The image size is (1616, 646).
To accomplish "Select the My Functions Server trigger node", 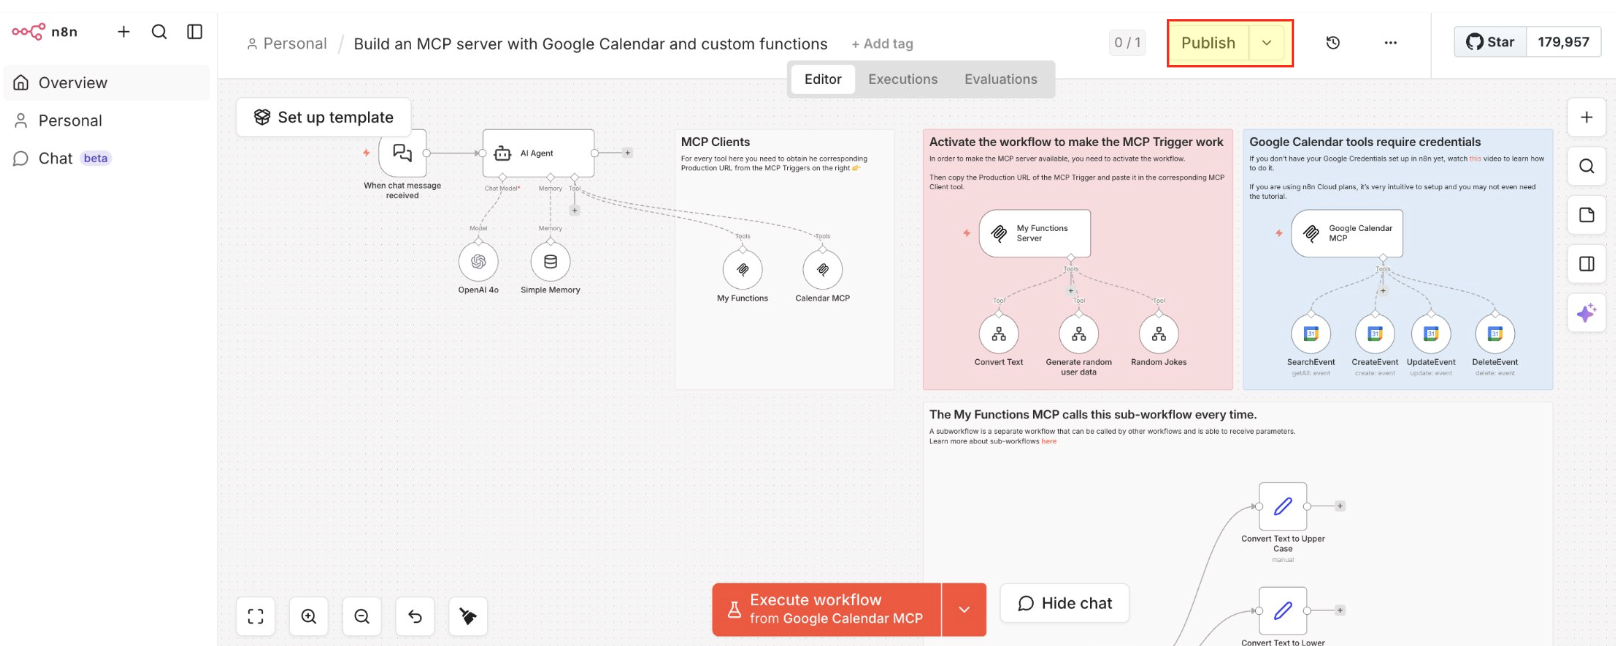I will click(1034, 233).
